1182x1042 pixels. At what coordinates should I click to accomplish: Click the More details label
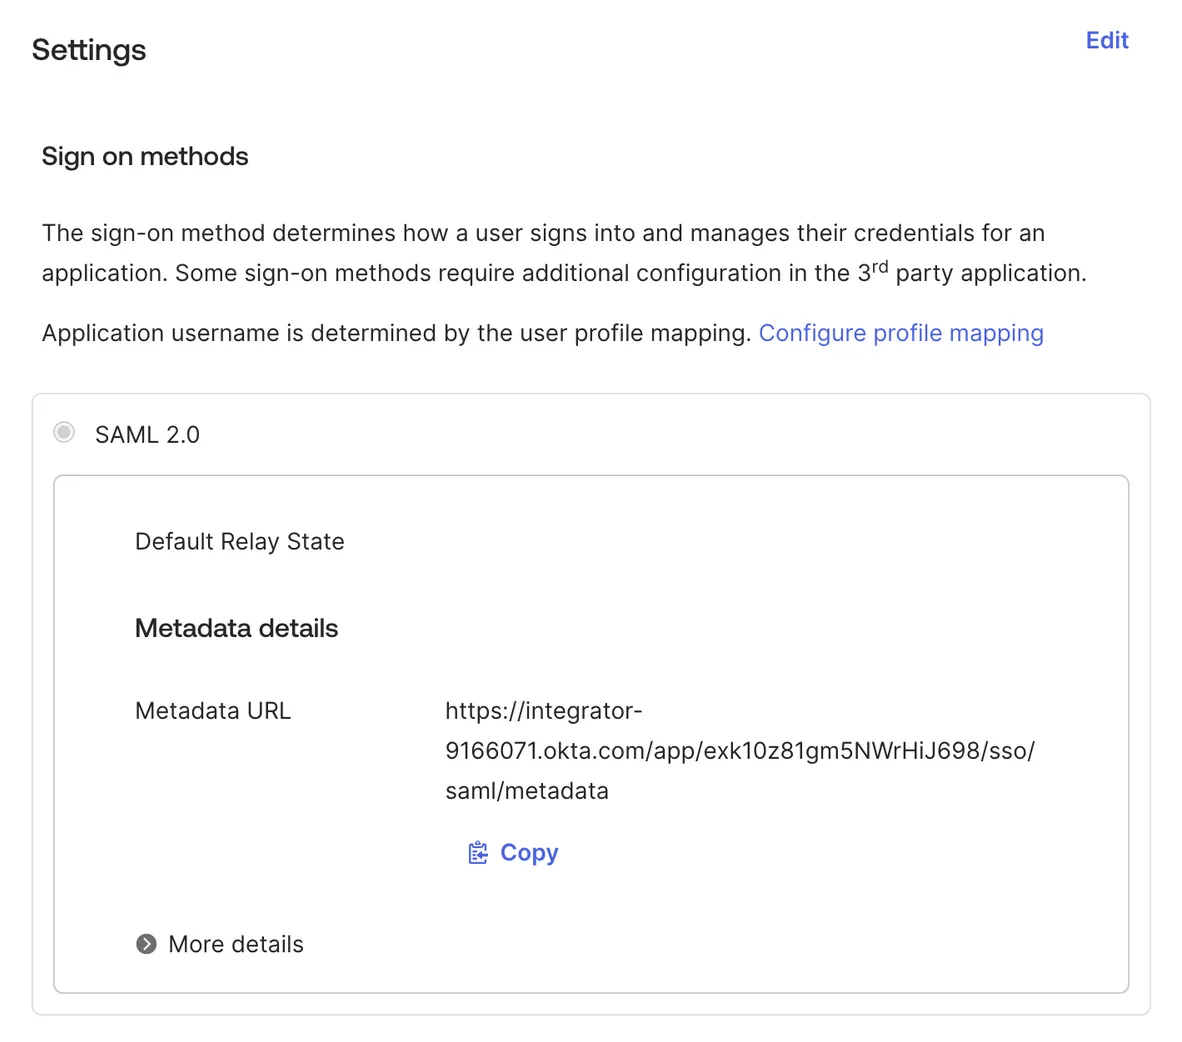[x=236, y=944]
